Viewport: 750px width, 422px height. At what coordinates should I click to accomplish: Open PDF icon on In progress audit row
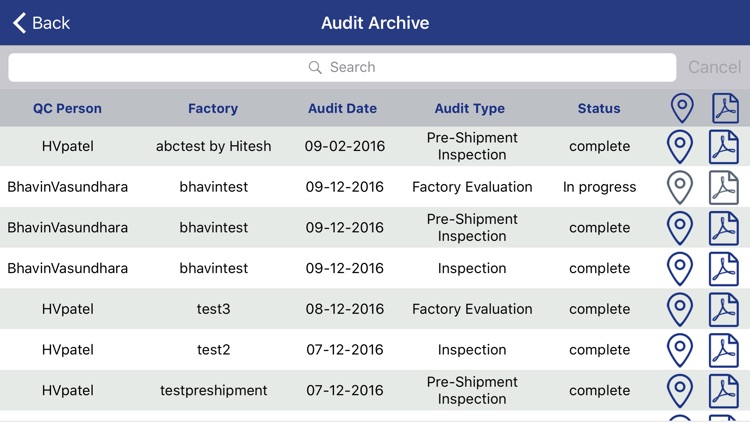[x=724, y=187]
